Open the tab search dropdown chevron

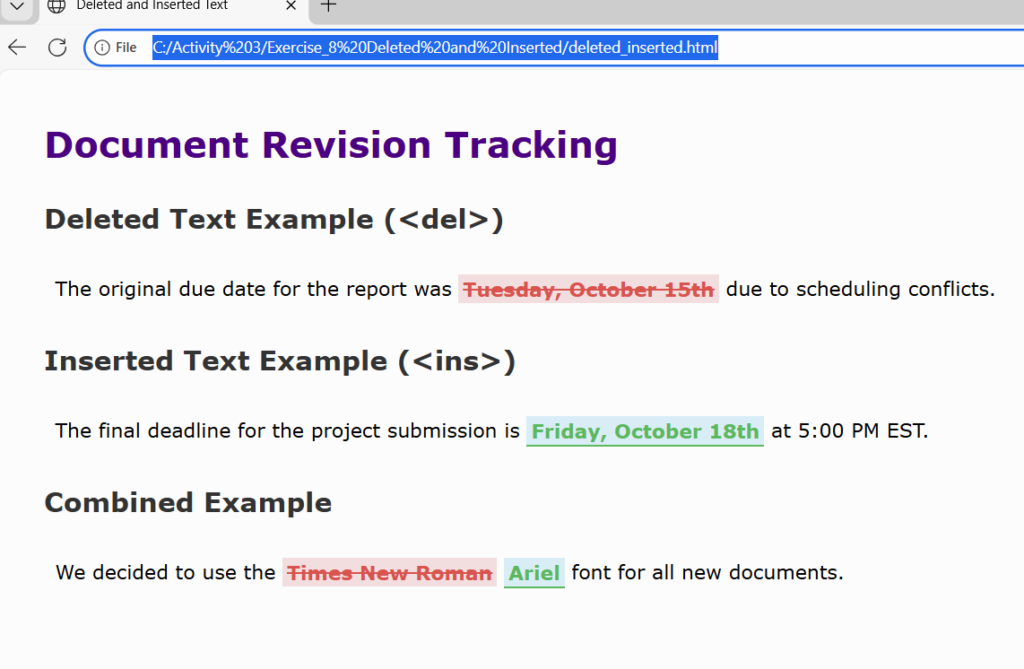[17, 6]
